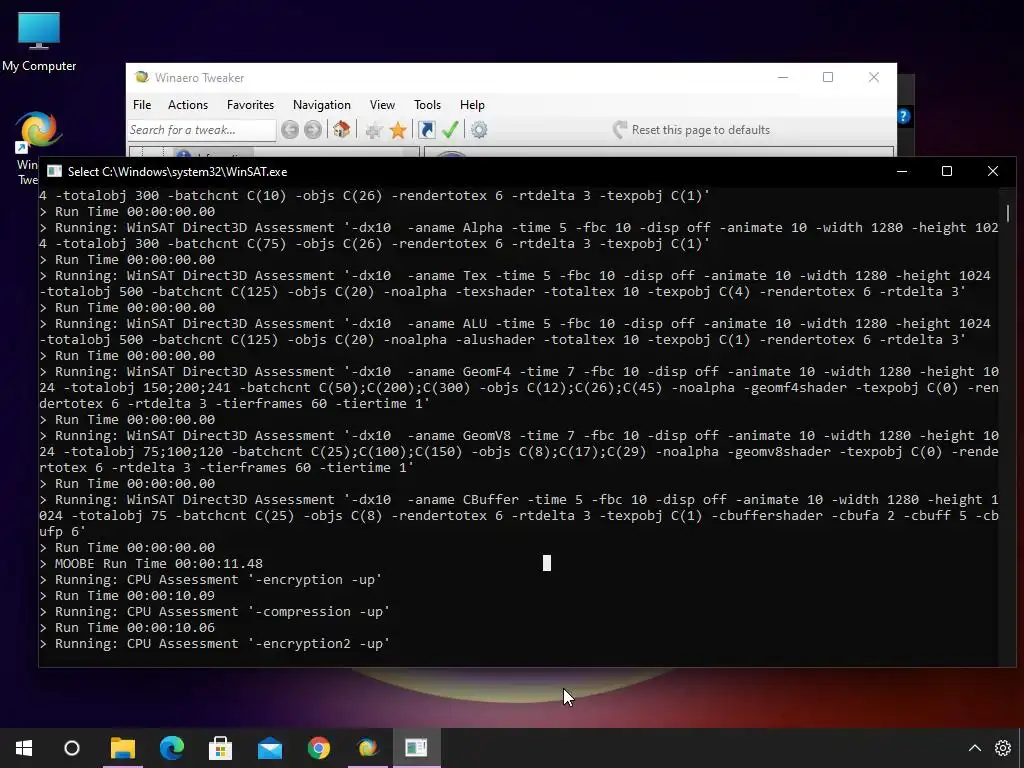The height and width of the screenshot is (768, 1024).
Task: Click the line with '-compression -up'
Action: point(215,611)
